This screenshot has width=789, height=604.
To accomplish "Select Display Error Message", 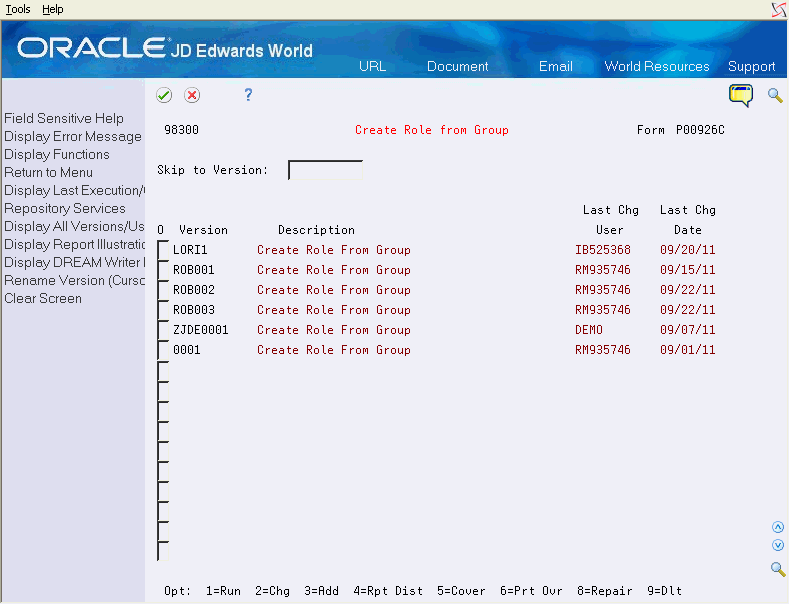I will (x=73, y=136).
